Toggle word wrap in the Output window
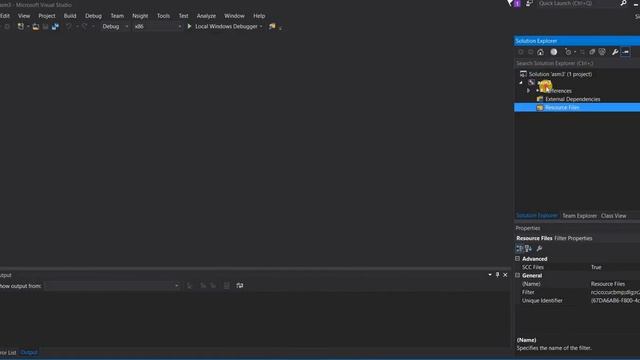This screenshot has height=360, width=640. tap(240, 286)
